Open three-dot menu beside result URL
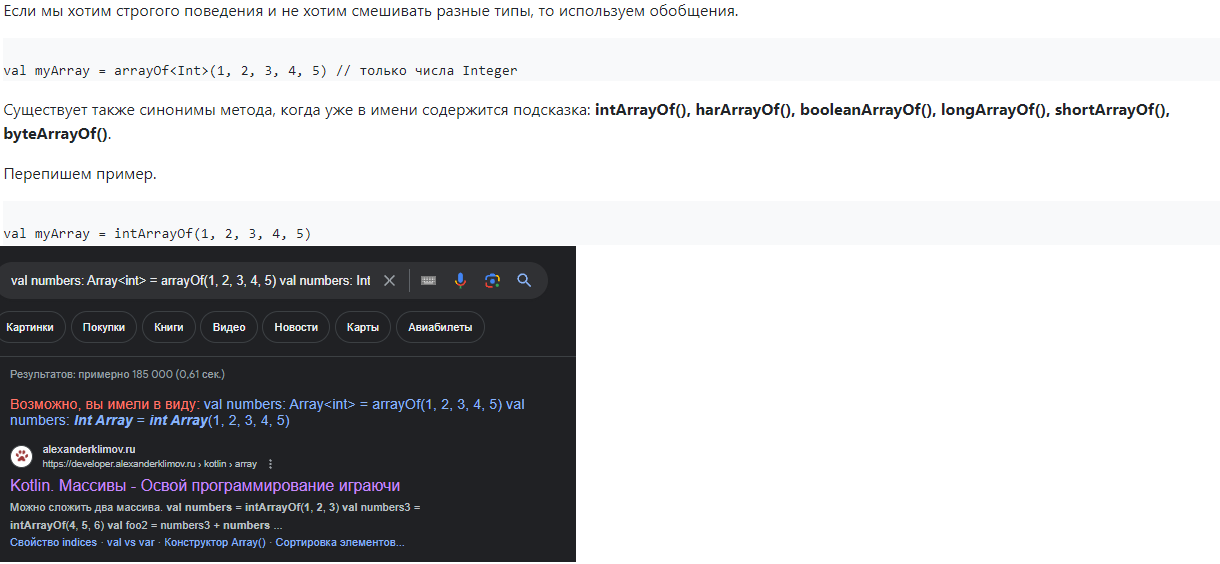Viewport: 1220px width, 564px height. pos(270,464)
